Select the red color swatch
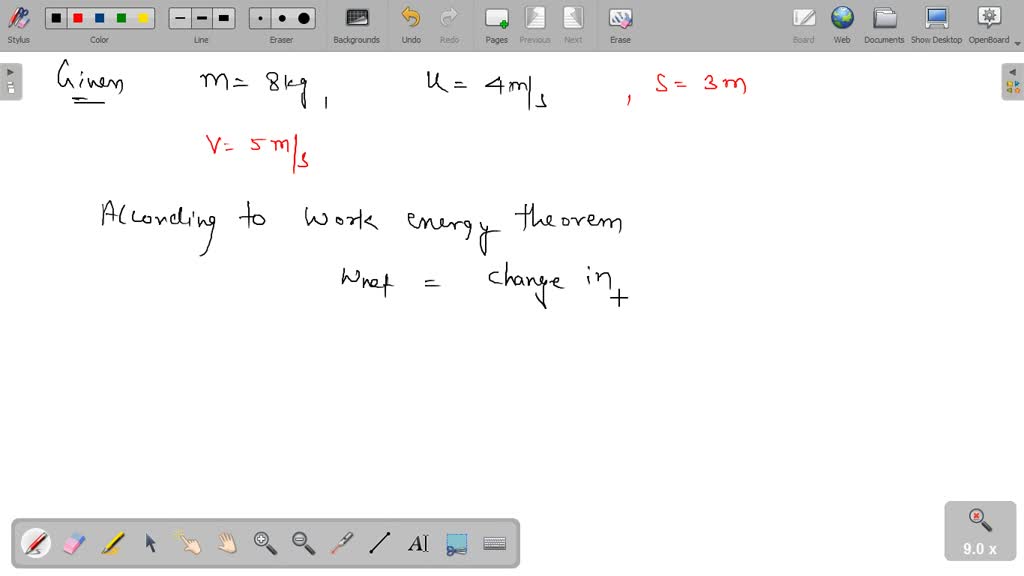1024x576 pixels. click(76, 17)
